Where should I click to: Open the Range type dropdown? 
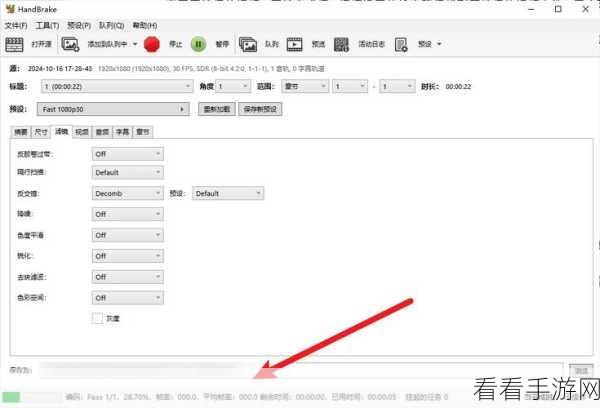click(305, 86)
